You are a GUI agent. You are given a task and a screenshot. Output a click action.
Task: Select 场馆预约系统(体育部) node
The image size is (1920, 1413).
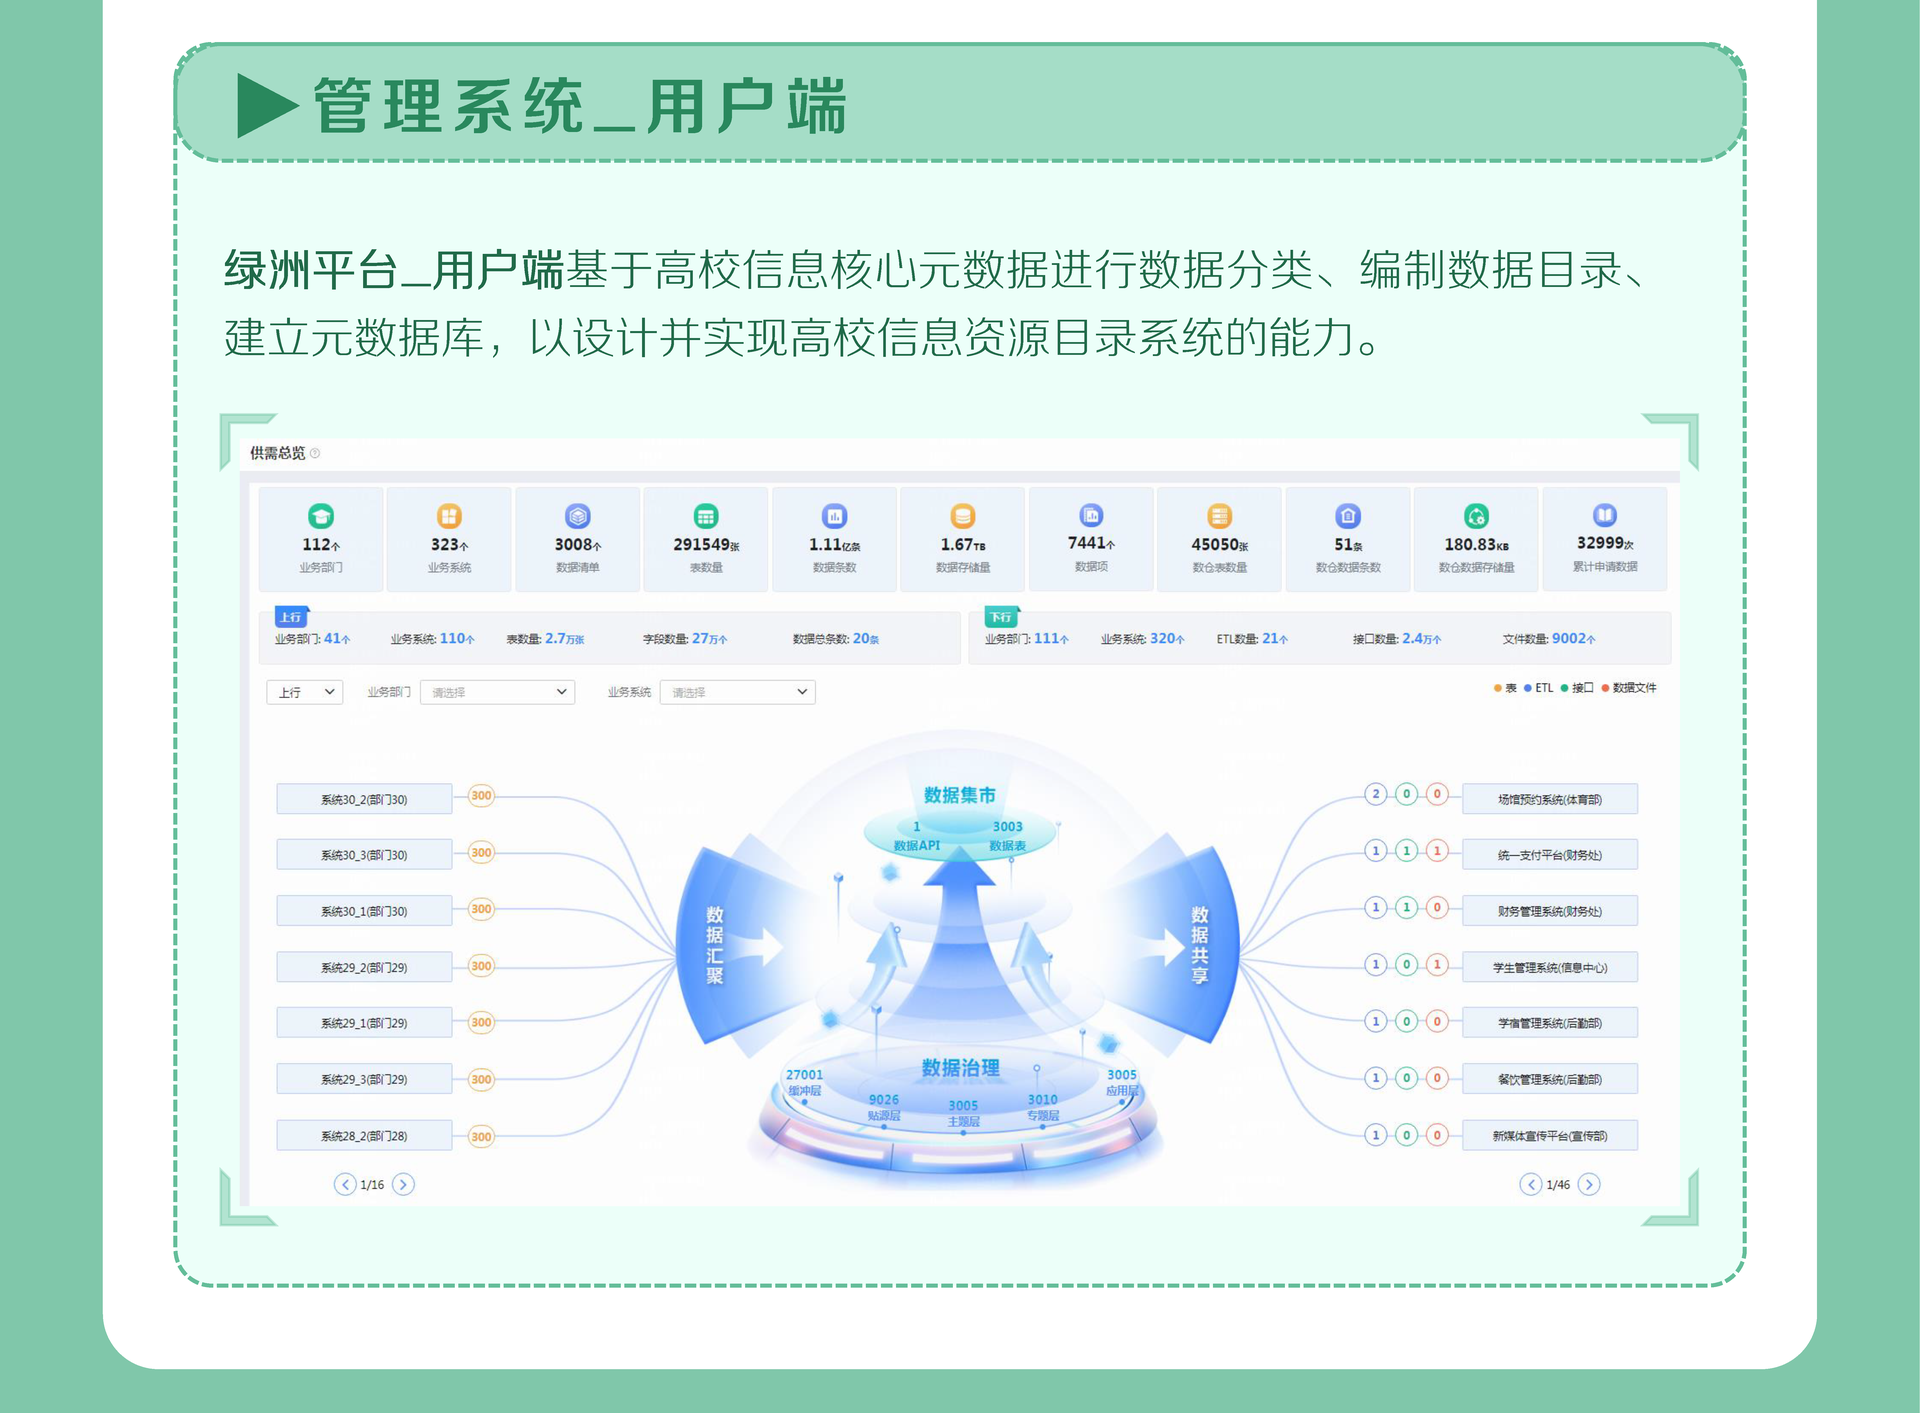click(x=1549, y=799)
